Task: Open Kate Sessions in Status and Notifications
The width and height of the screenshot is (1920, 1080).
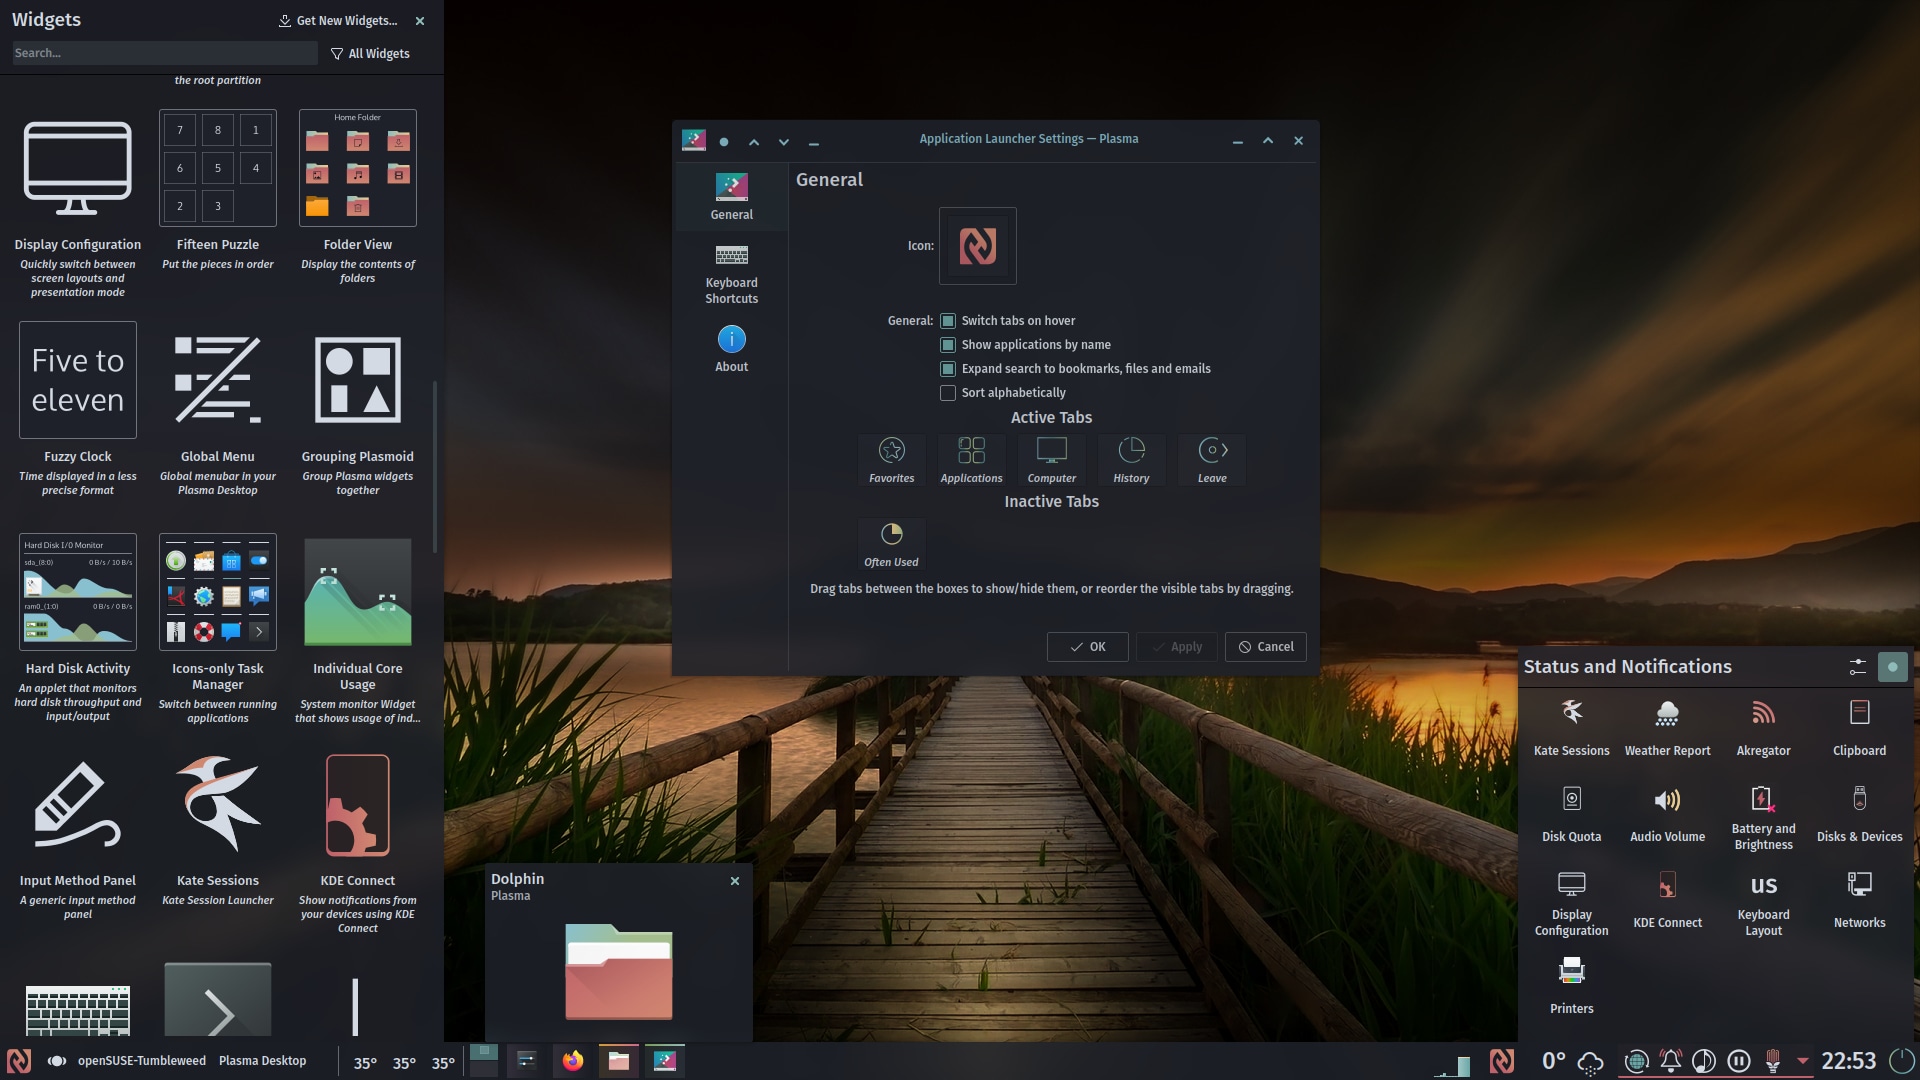Action: click(x=1571, y=728)
